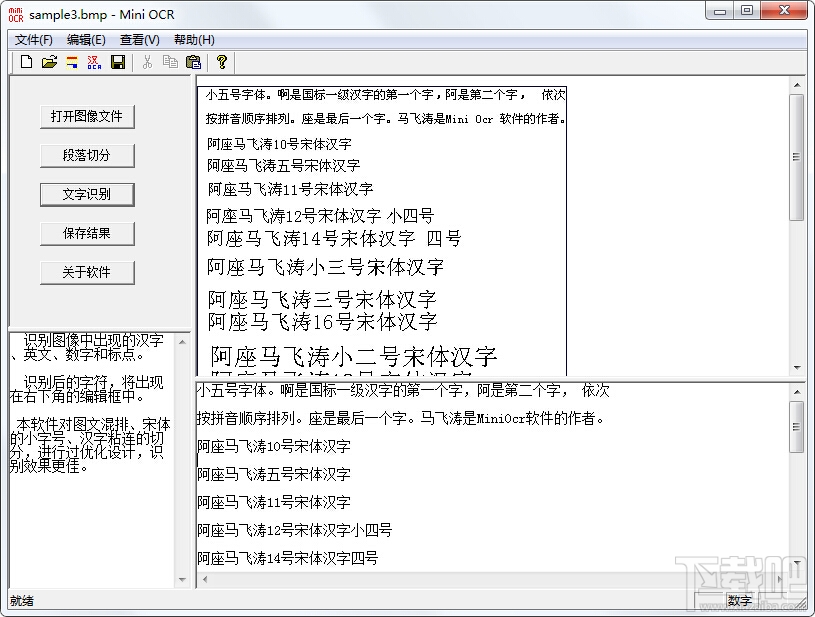
Task: Click the help text starting 本软件对图文混排
Action: pyautogui.click(x=90, y=445)
